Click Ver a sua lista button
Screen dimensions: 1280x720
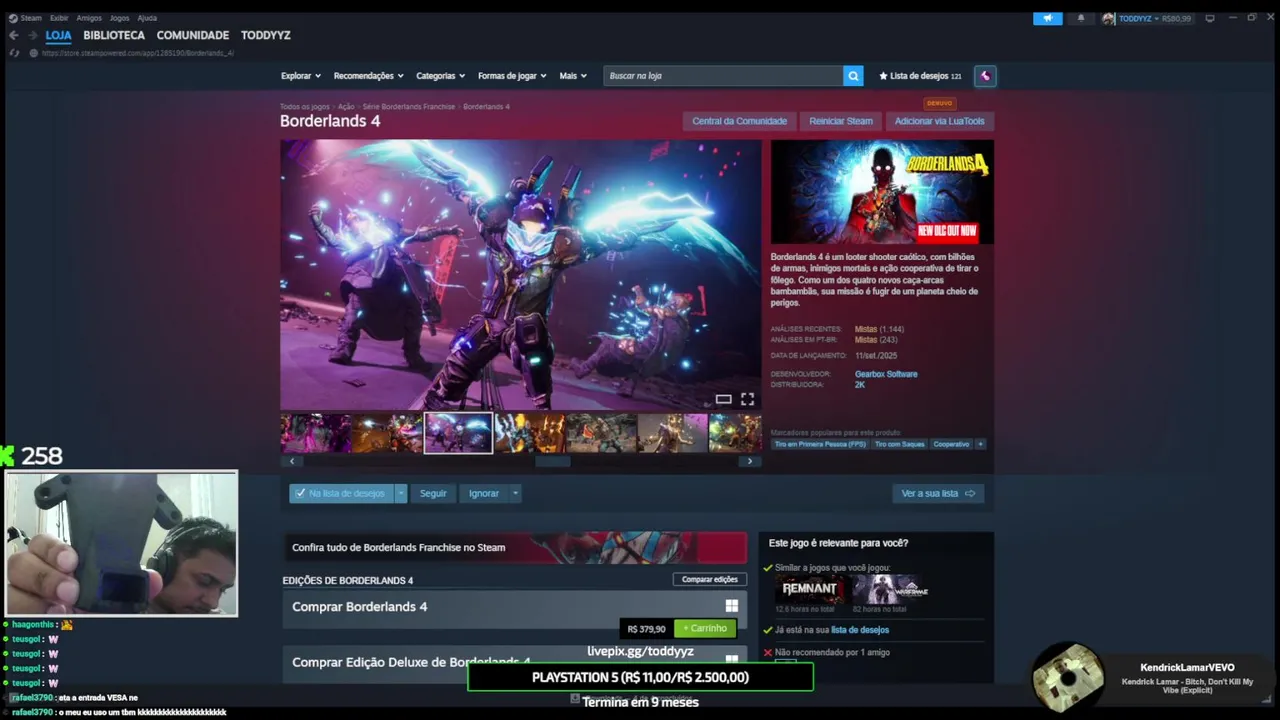[938, 493]
